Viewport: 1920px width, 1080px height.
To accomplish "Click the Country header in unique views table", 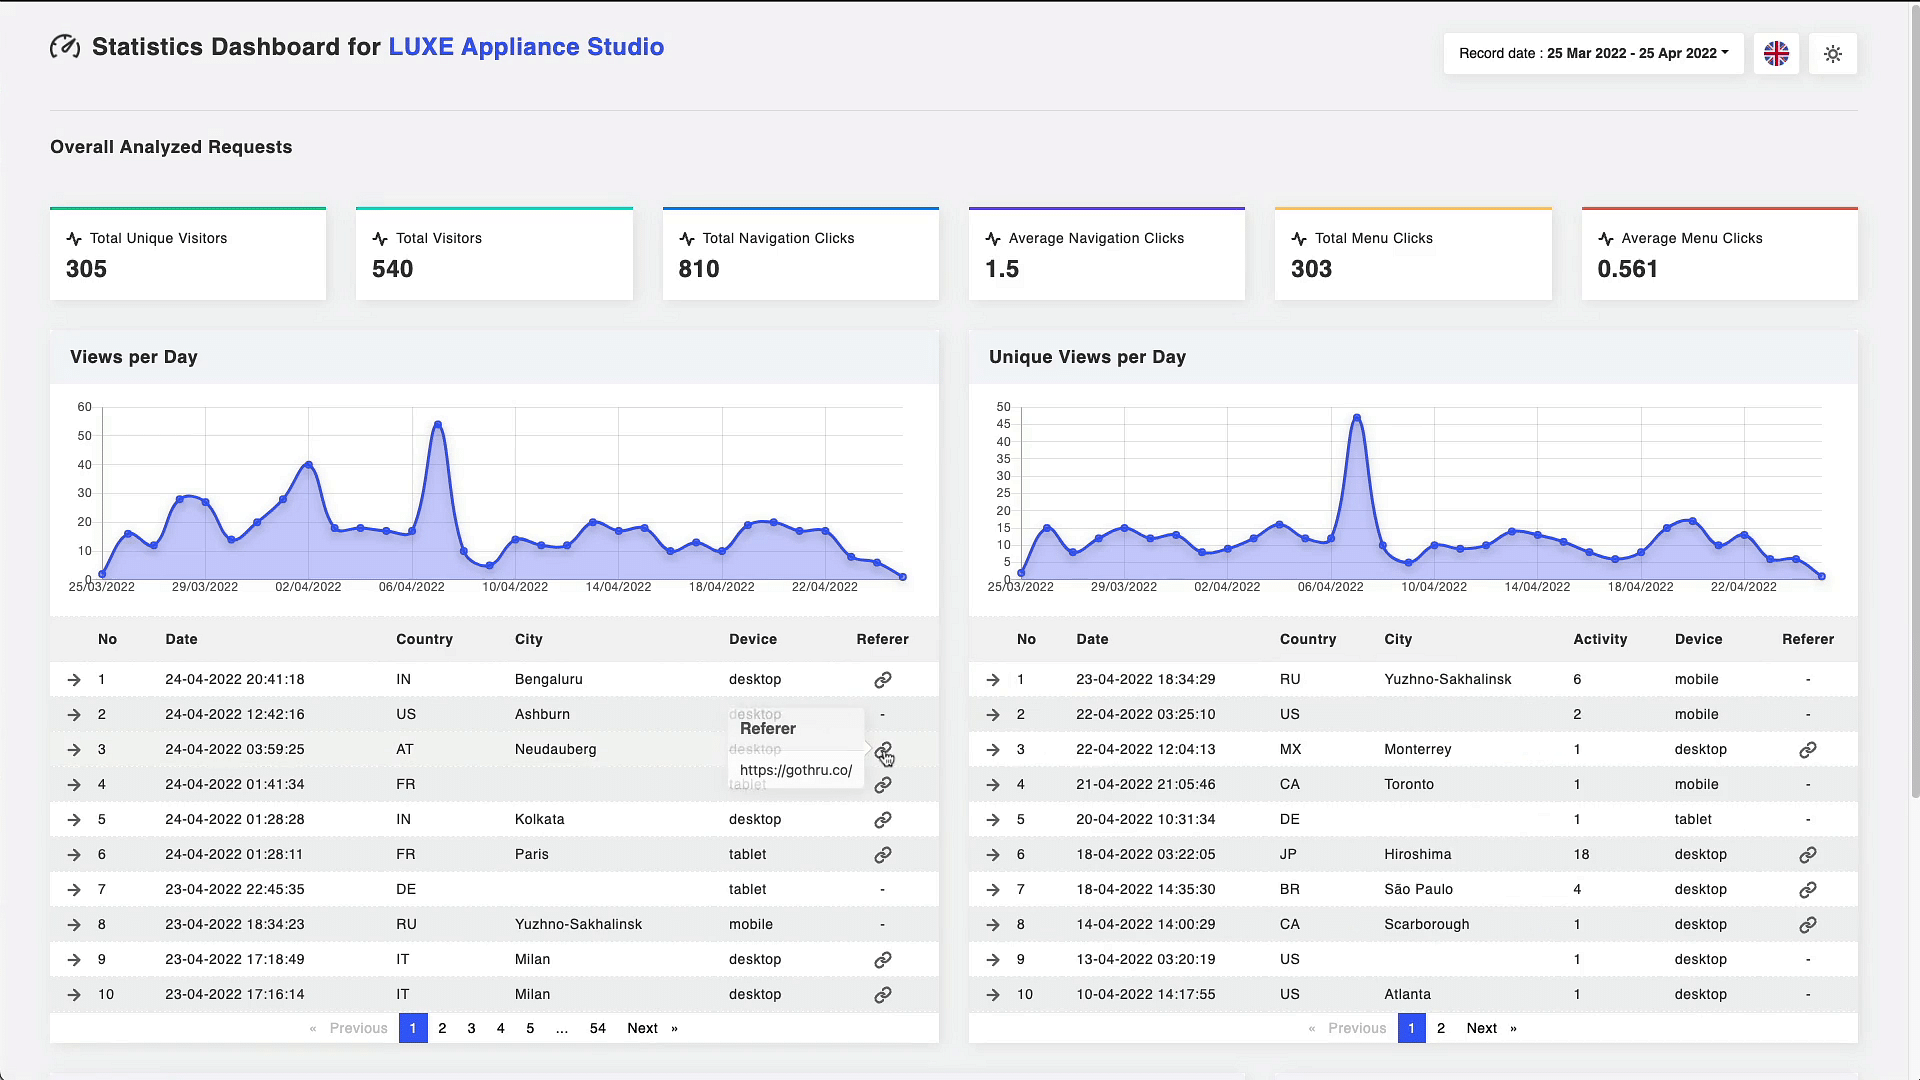I will click(x=1308, y=640).
